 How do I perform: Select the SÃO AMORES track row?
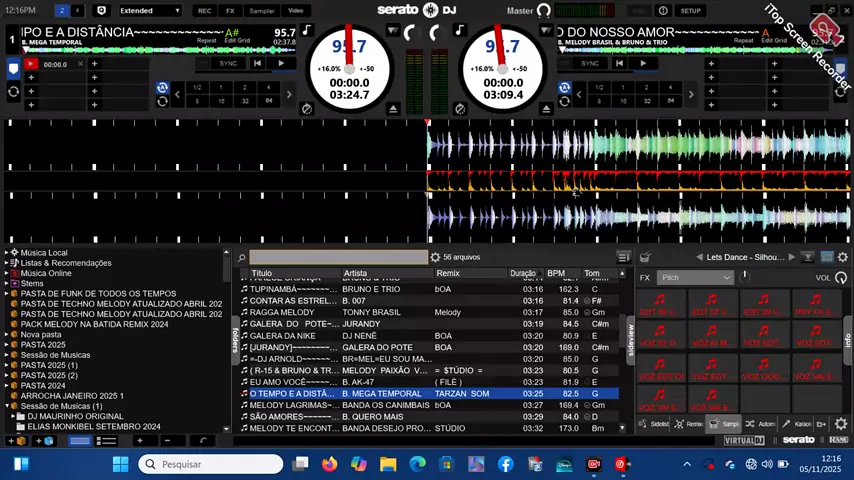(x=429, y=417)
